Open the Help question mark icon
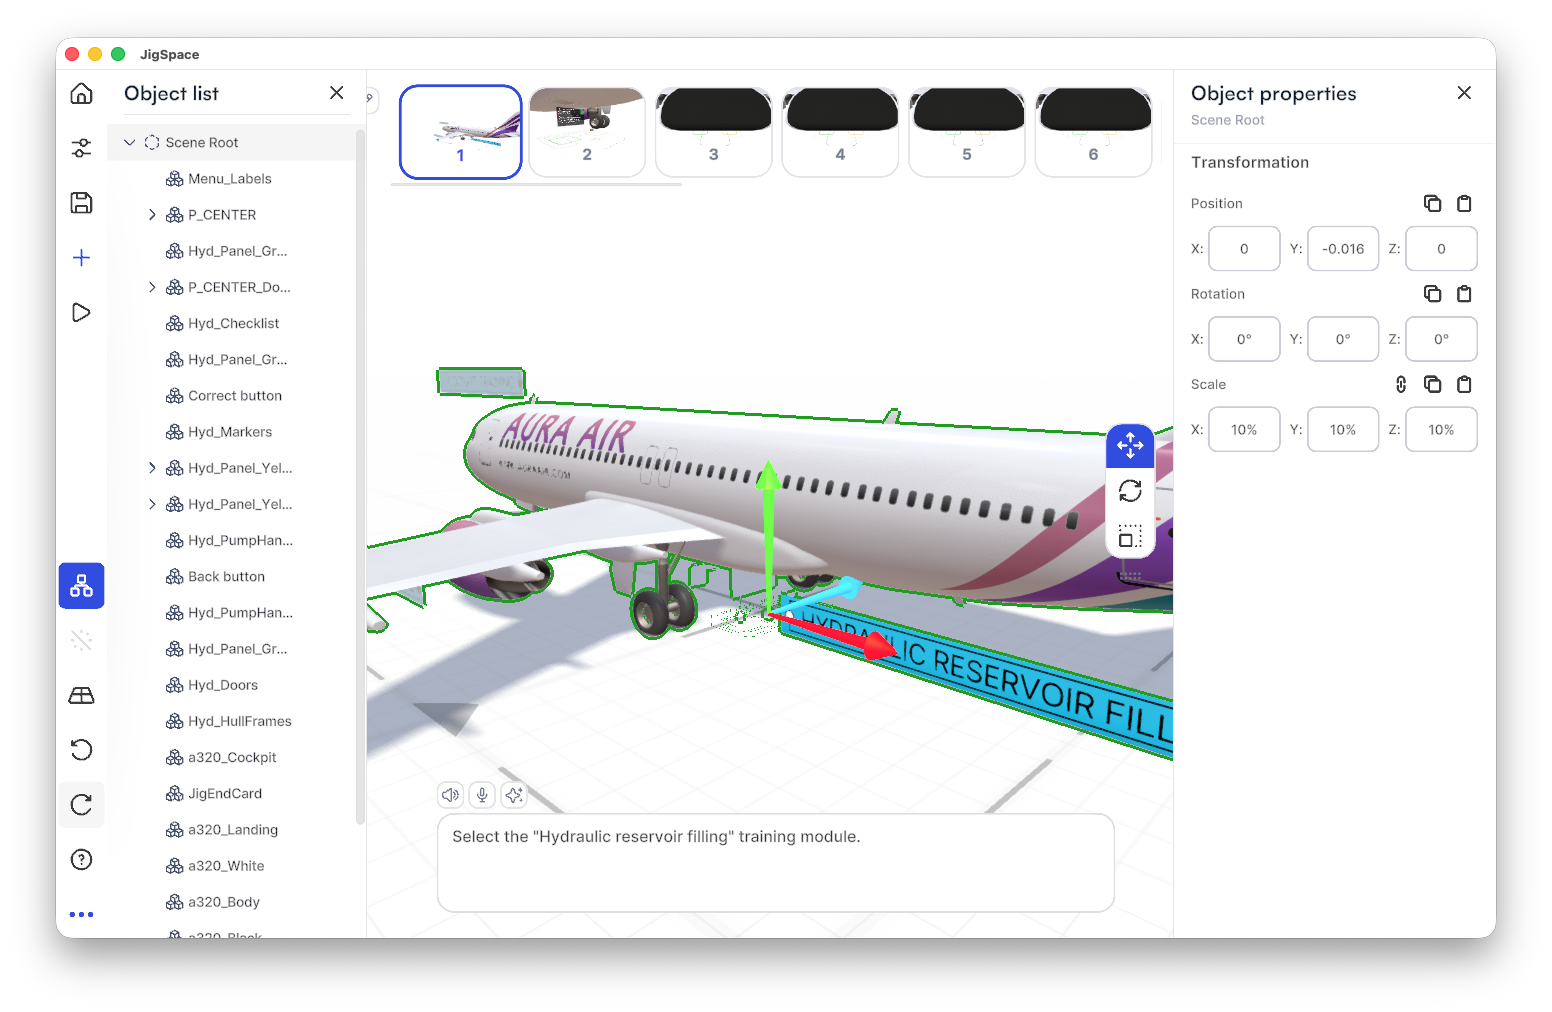This screenshot has width=1552, height=1012. click(x=82, y=860)
